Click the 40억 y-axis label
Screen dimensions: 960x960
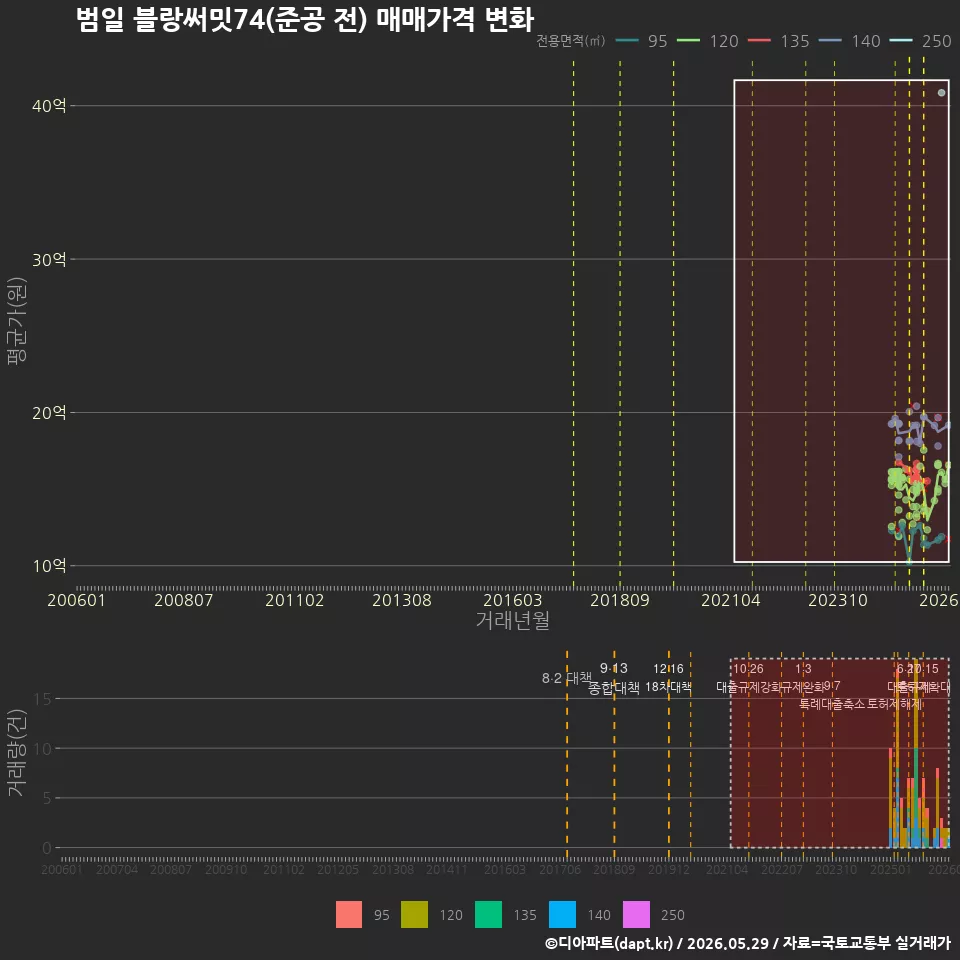pos(49,106)
